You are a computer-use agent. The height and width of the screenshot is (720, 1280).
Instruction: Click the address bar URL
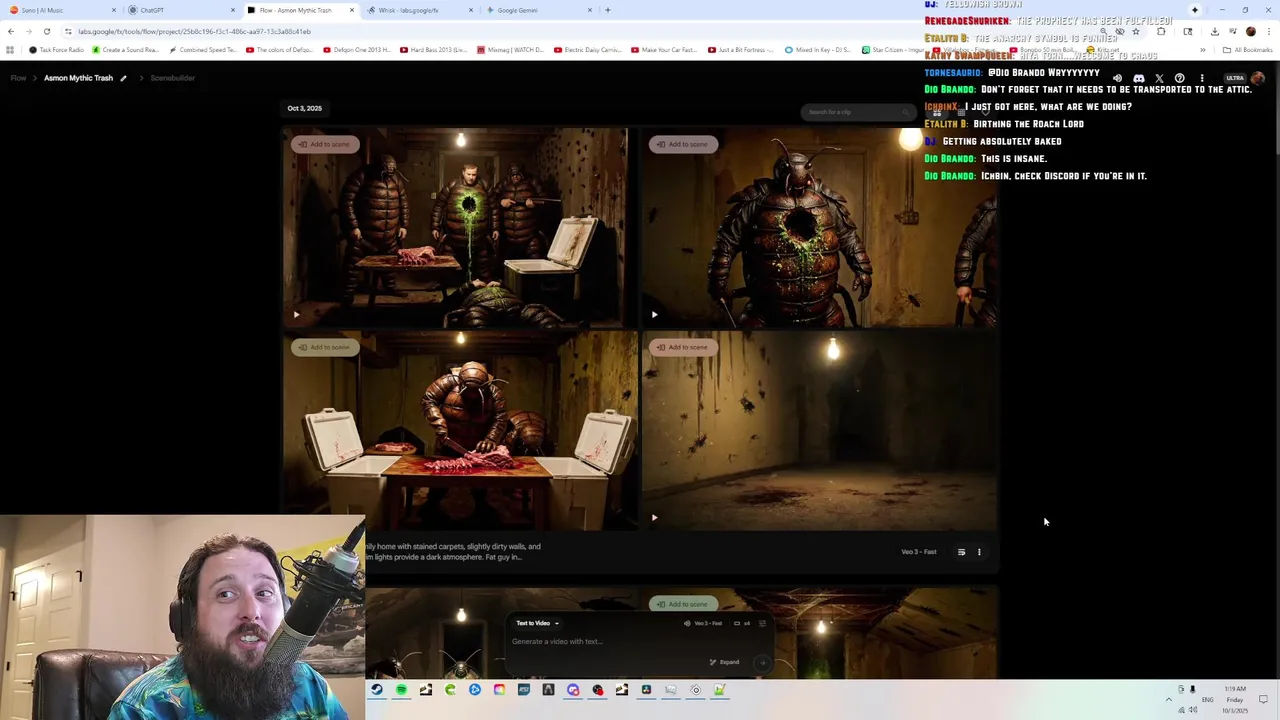click(194, 31)
